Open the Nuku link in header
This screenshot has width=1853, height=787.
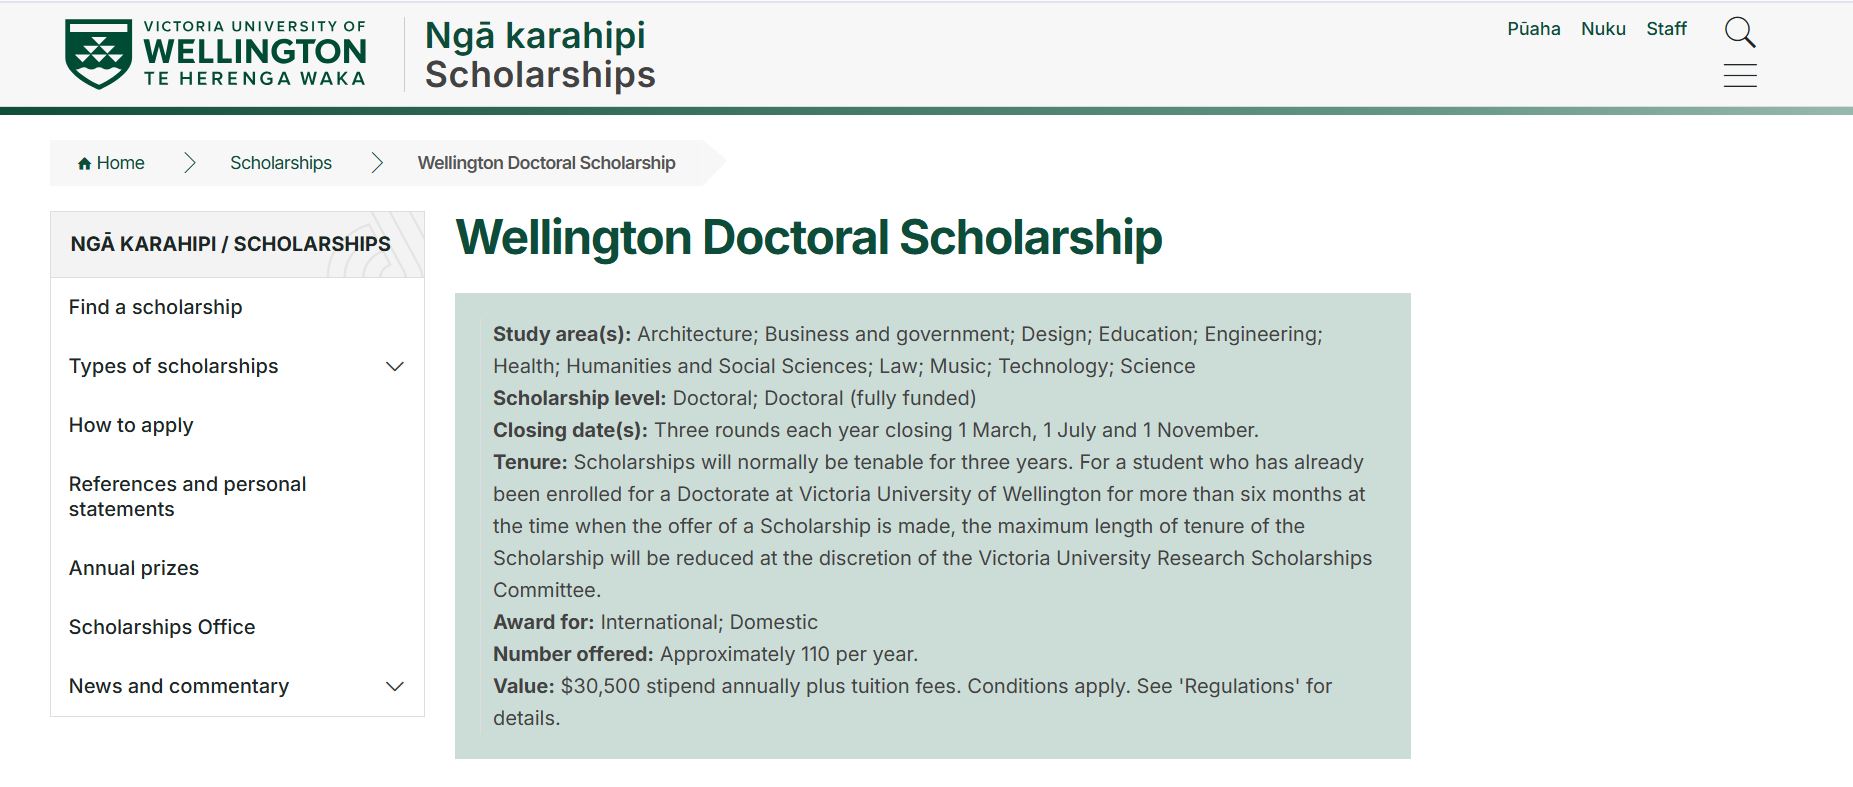pyautogui.click(x=1603, y=29)
